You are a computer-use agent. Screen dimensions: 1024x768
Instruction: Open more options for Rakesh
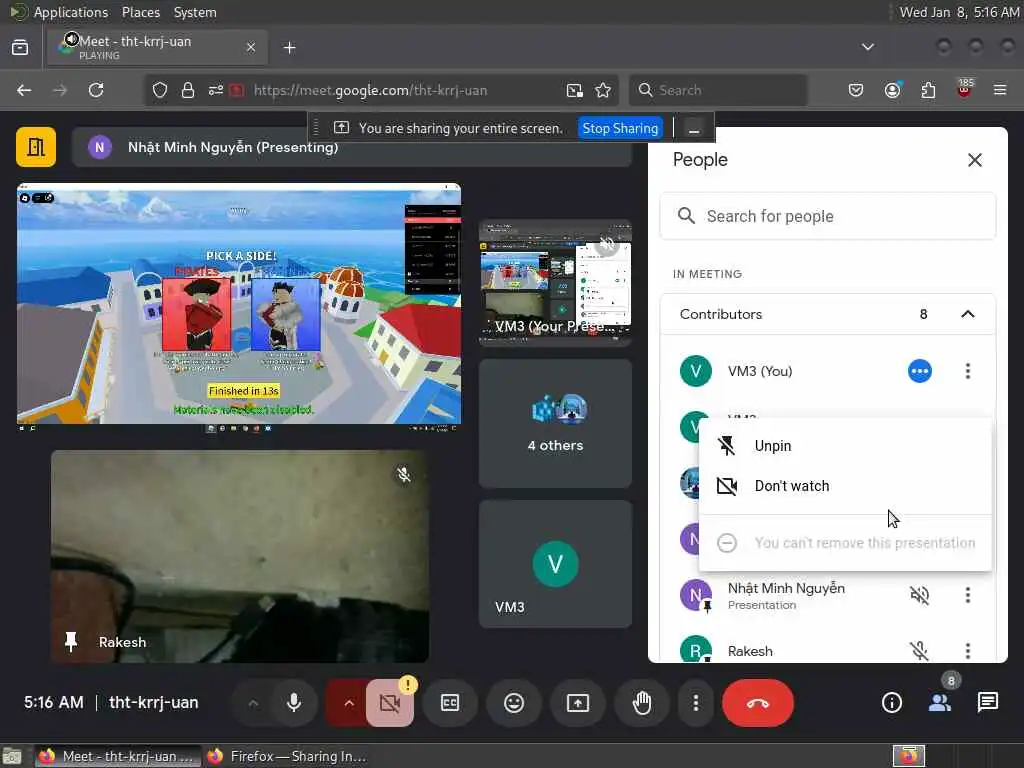click(968, 651)
